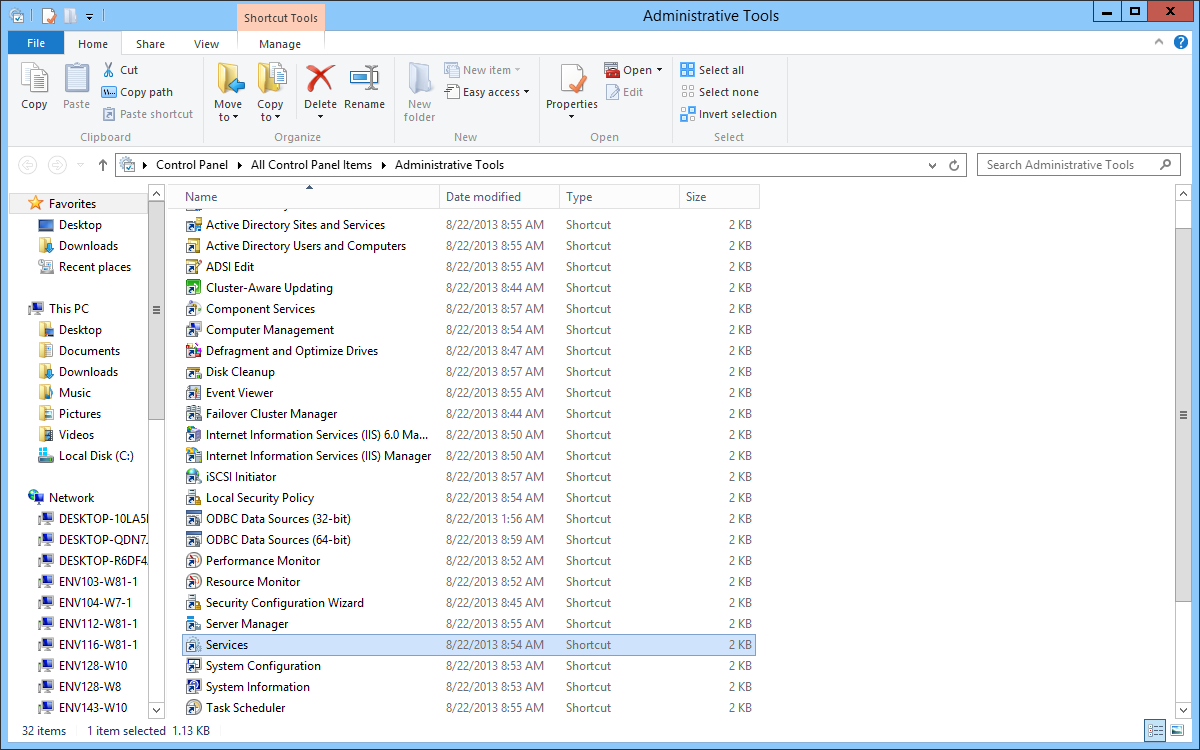Switch to large icons view in status bar

(1176, 731)
